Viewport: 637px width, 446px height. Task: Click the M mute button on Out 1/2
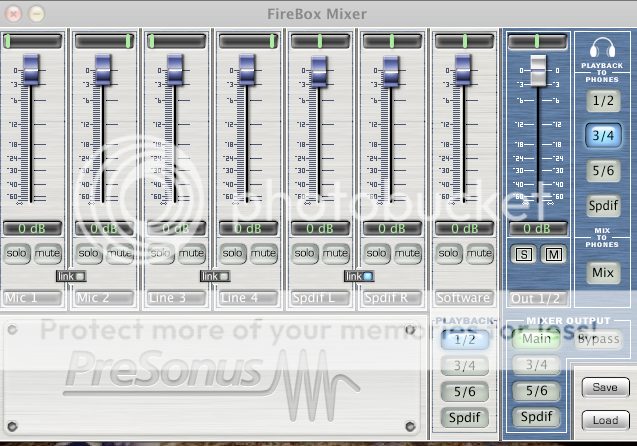554,255
